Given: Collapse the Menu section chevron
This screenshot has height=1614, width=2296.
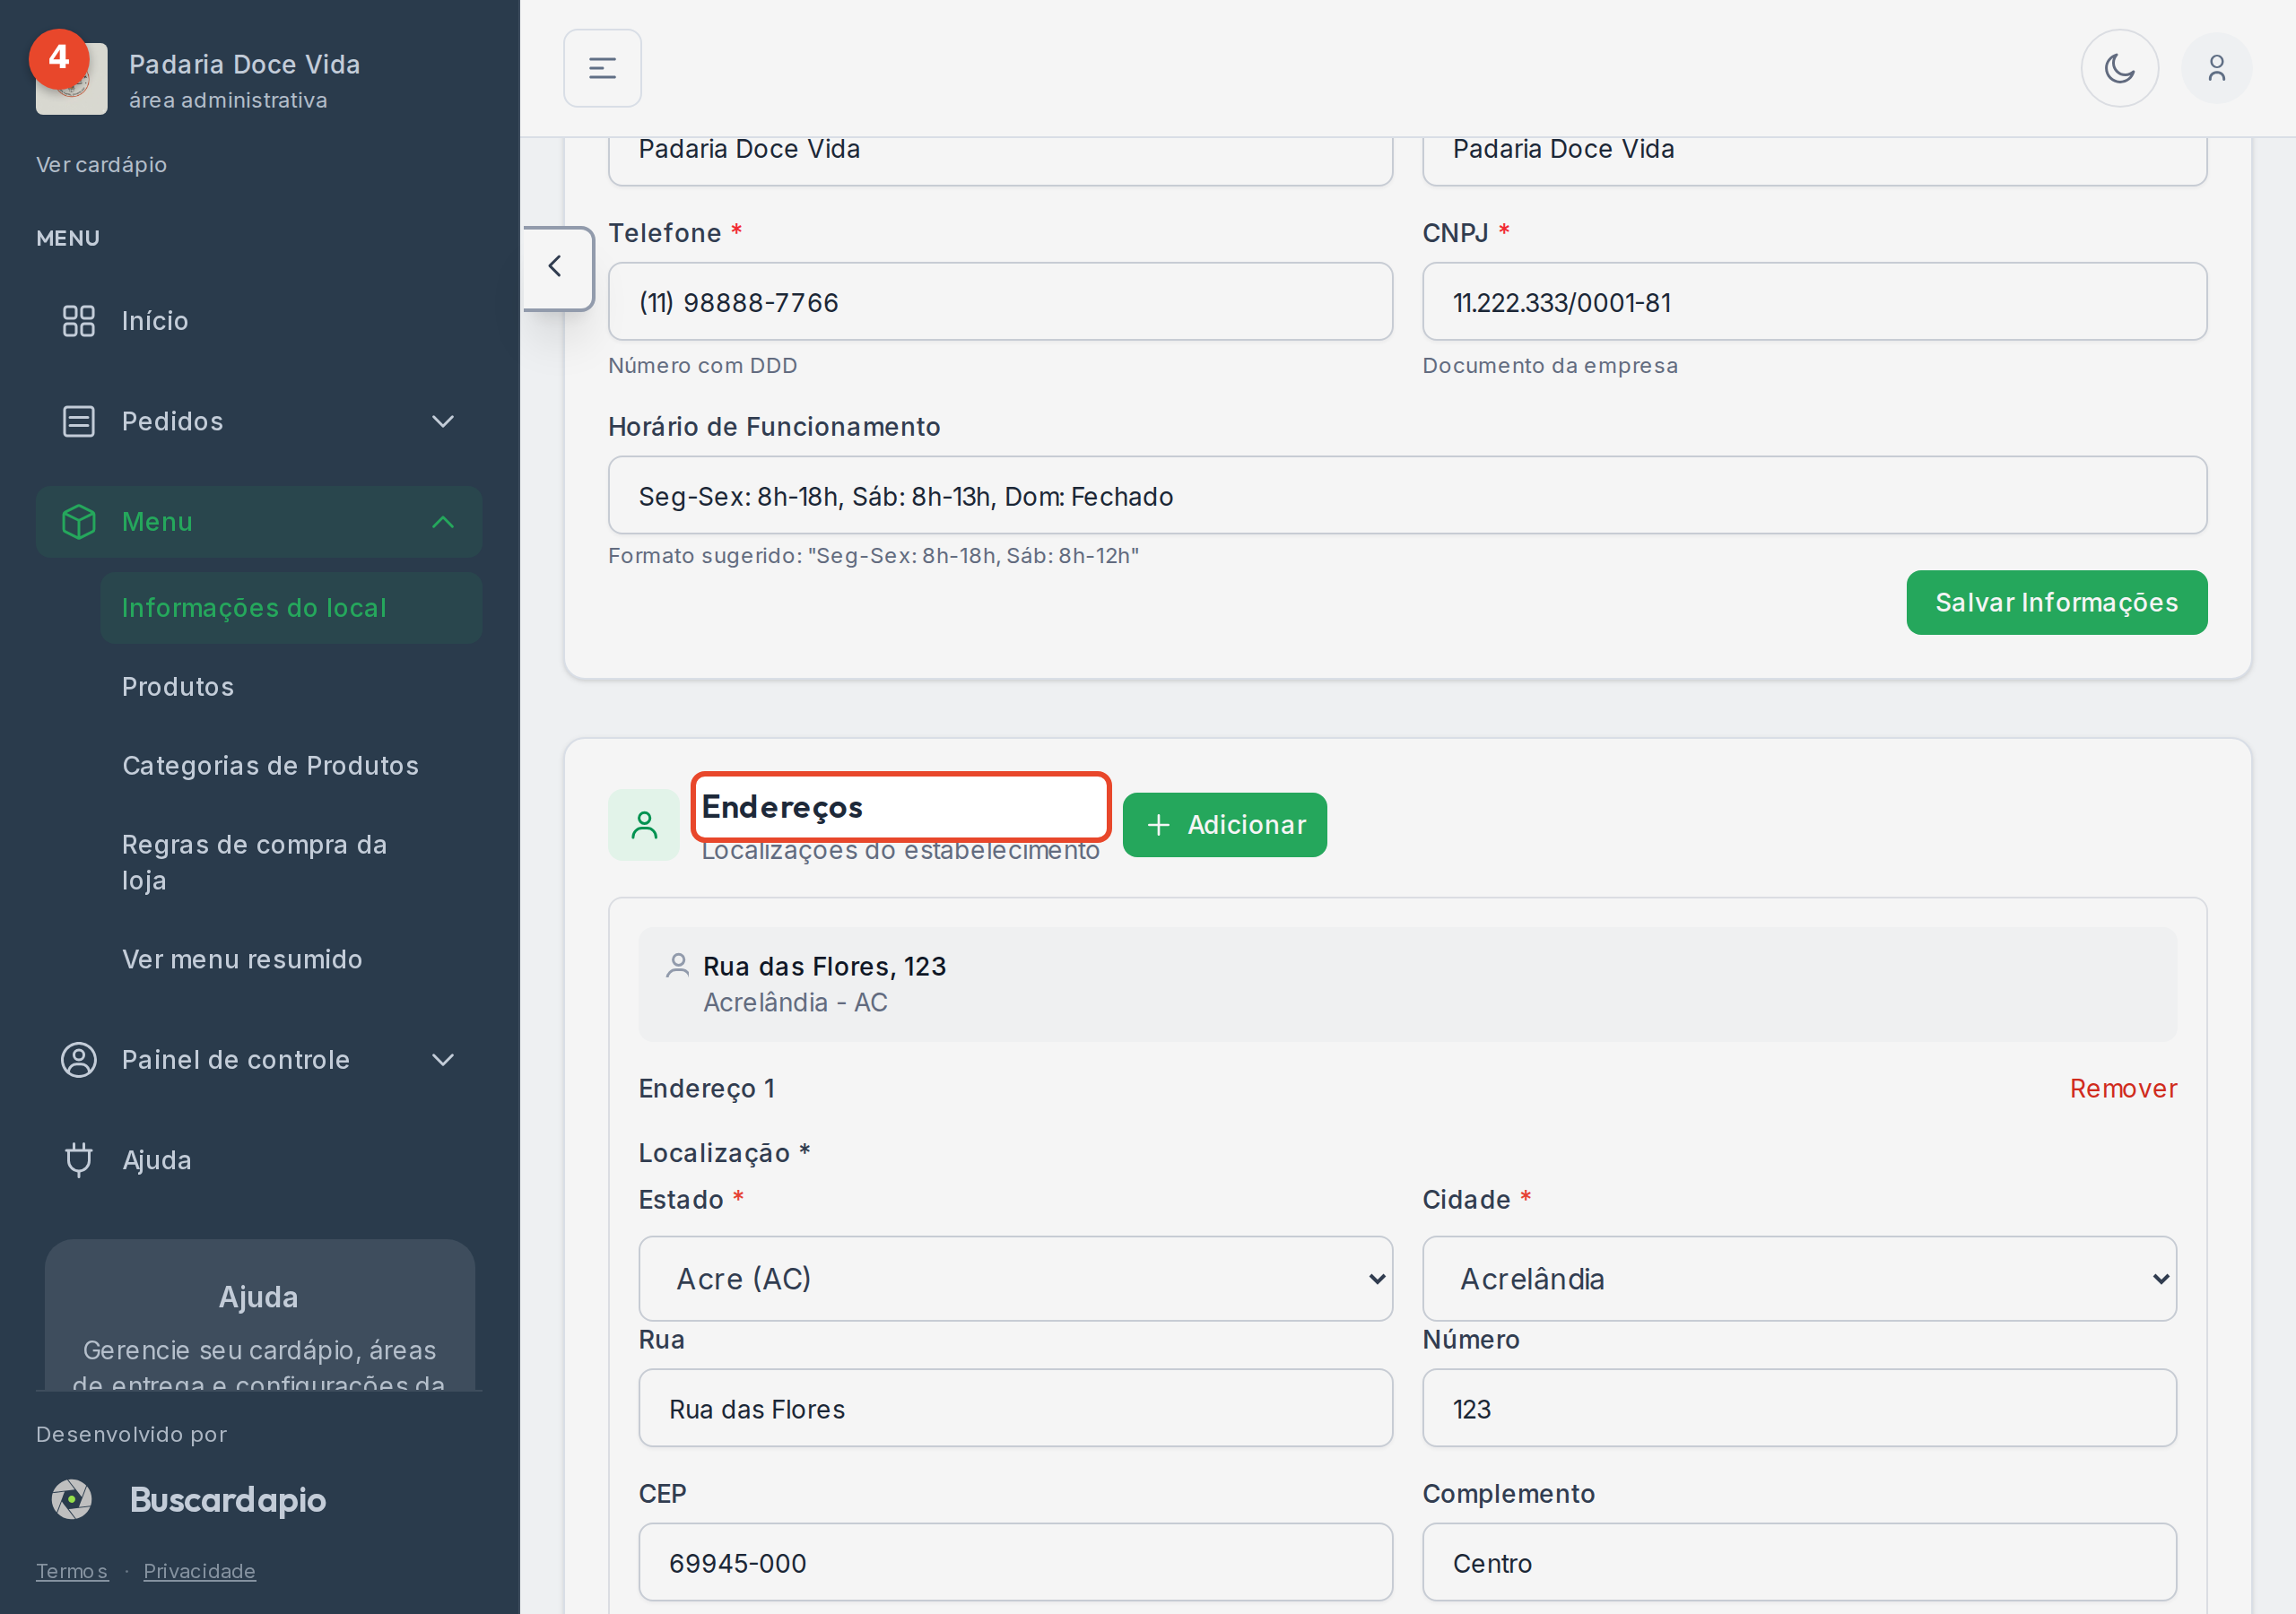Looking at the screenshot, I should click(x=443, y=522).
